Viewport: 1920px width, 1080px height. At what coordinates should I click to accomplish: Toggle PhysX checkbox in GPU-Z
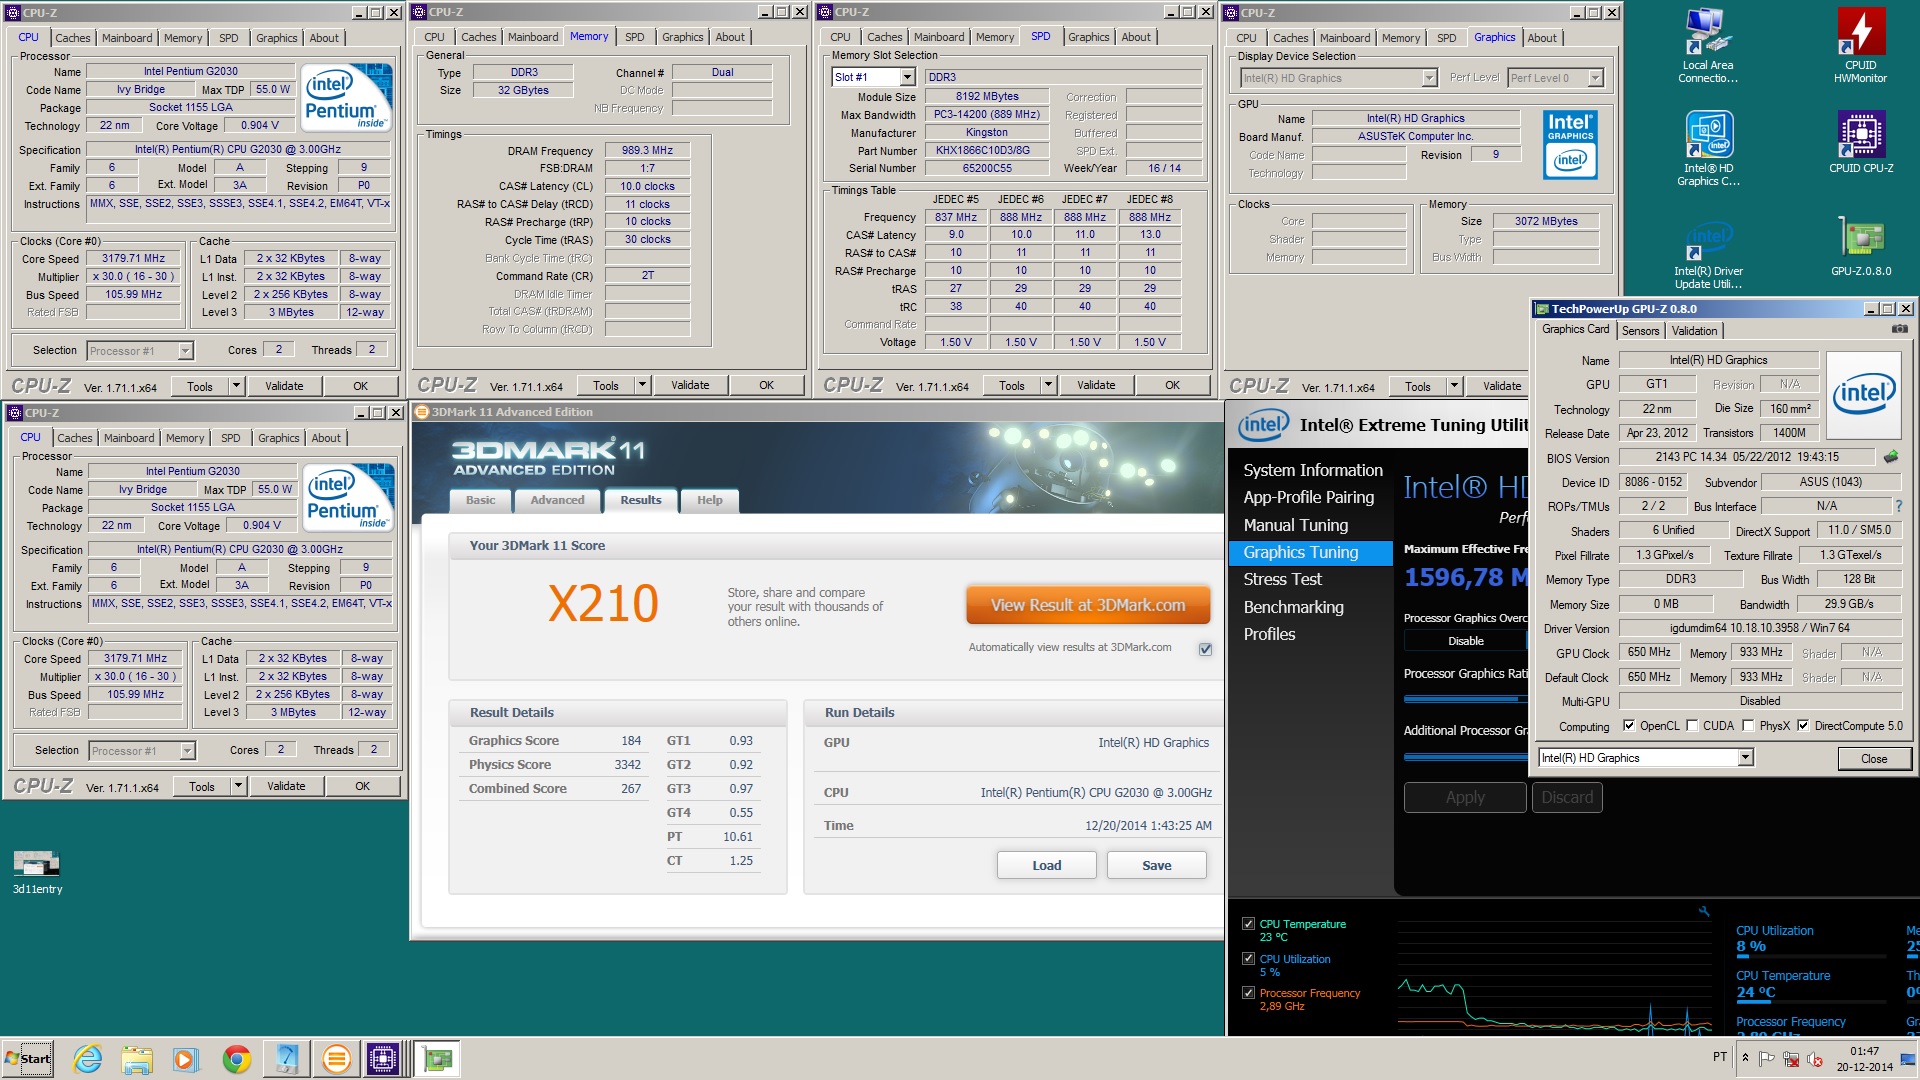coord(1748,726)
